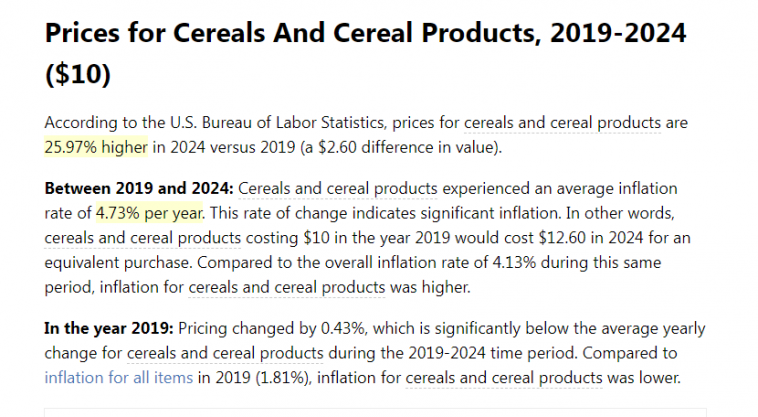Viewport: 758px width, 417px height.
Task: Click "cereals and cereal products" before "was higher"
Action: 286,288
